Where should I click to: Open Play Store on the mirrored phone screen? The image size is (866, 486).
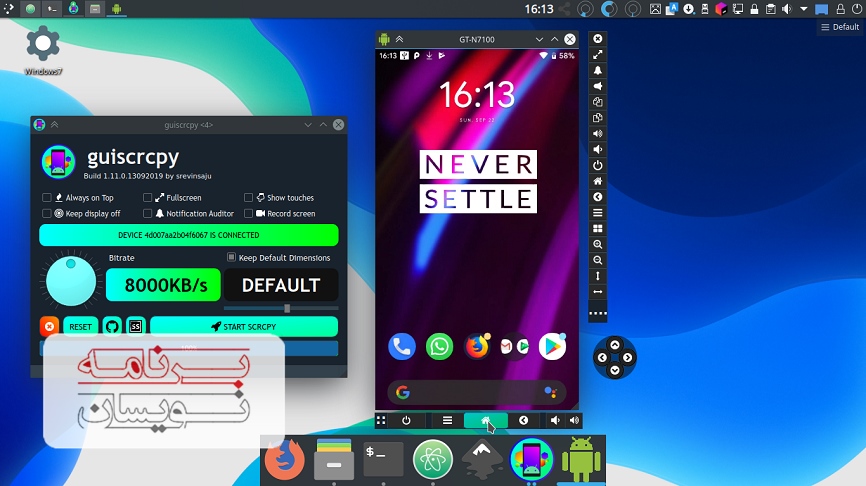tap(552, 347)
